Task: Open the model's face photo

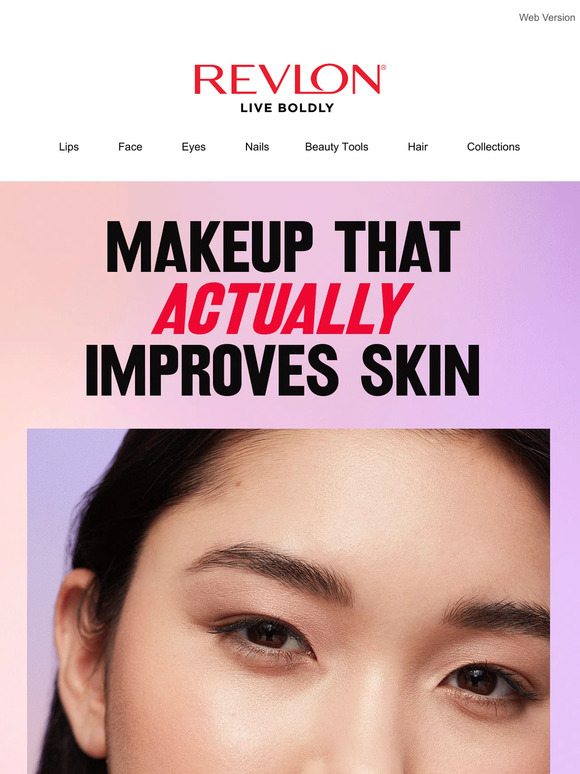Action: [x=288, y=601]
